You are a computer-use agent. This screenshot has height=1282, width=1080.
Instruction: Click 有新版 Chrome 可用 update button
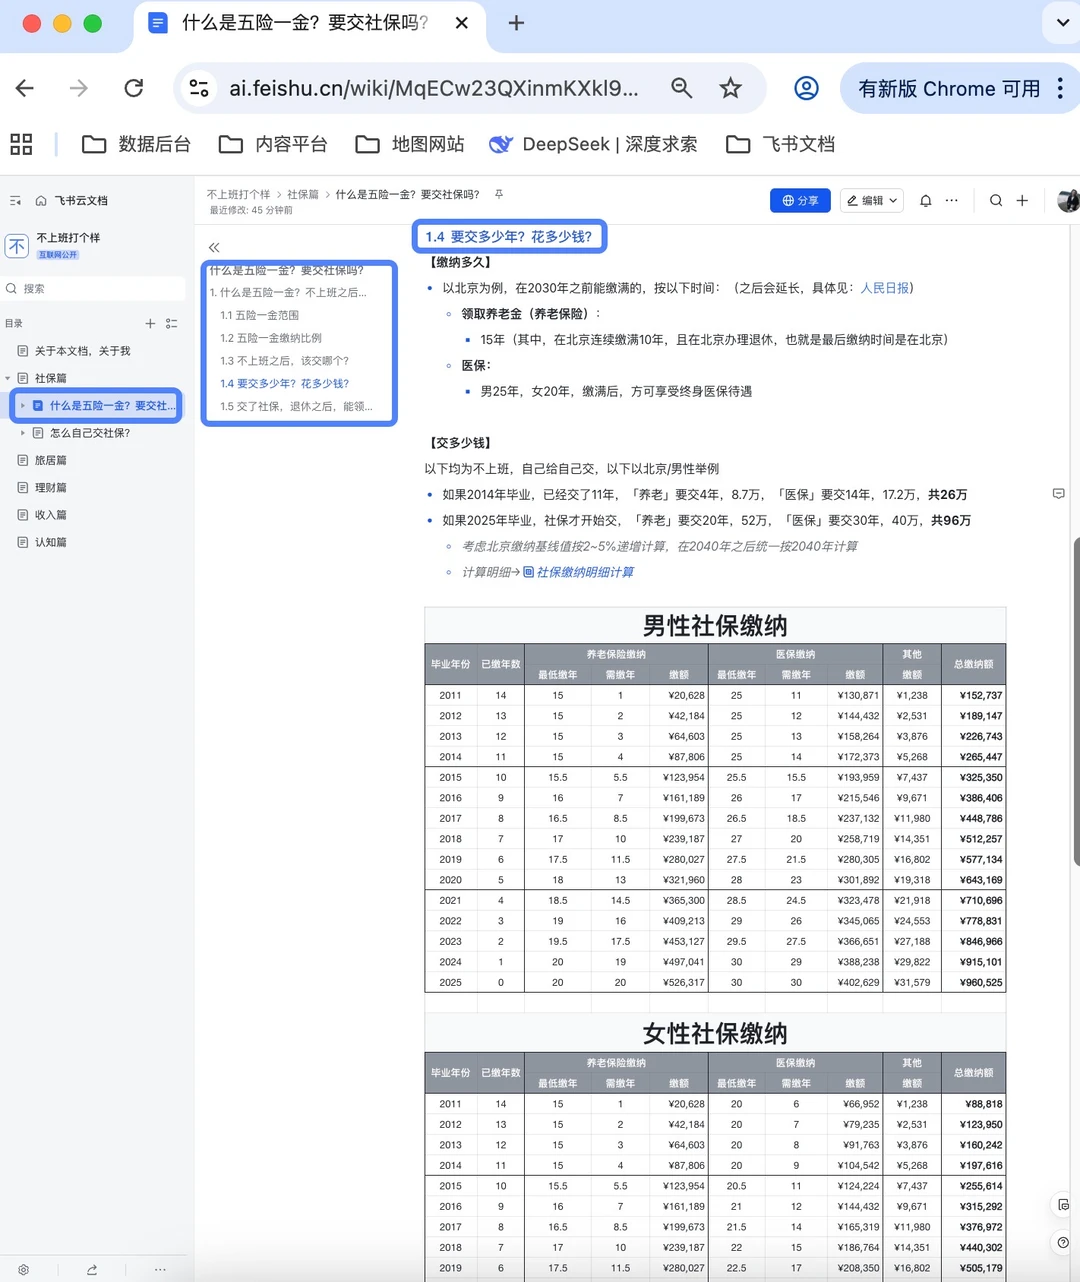tap(948, 88)
